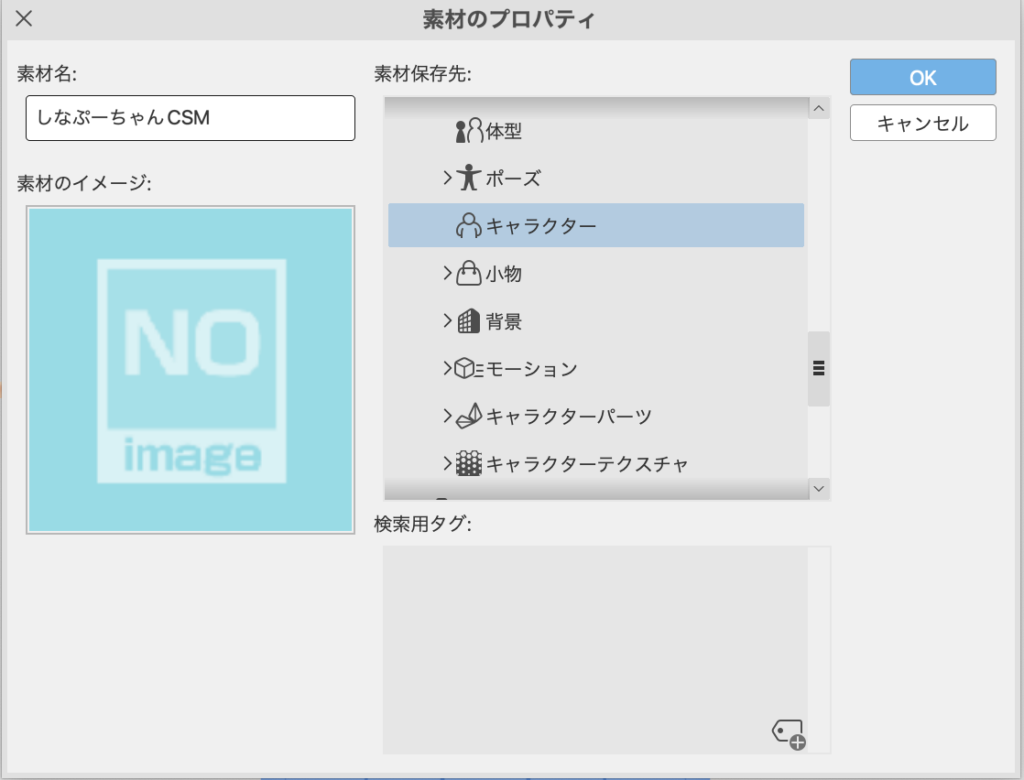
Task: Click the save-location scrollbar thumb
Action: click(x=819, y=368)
